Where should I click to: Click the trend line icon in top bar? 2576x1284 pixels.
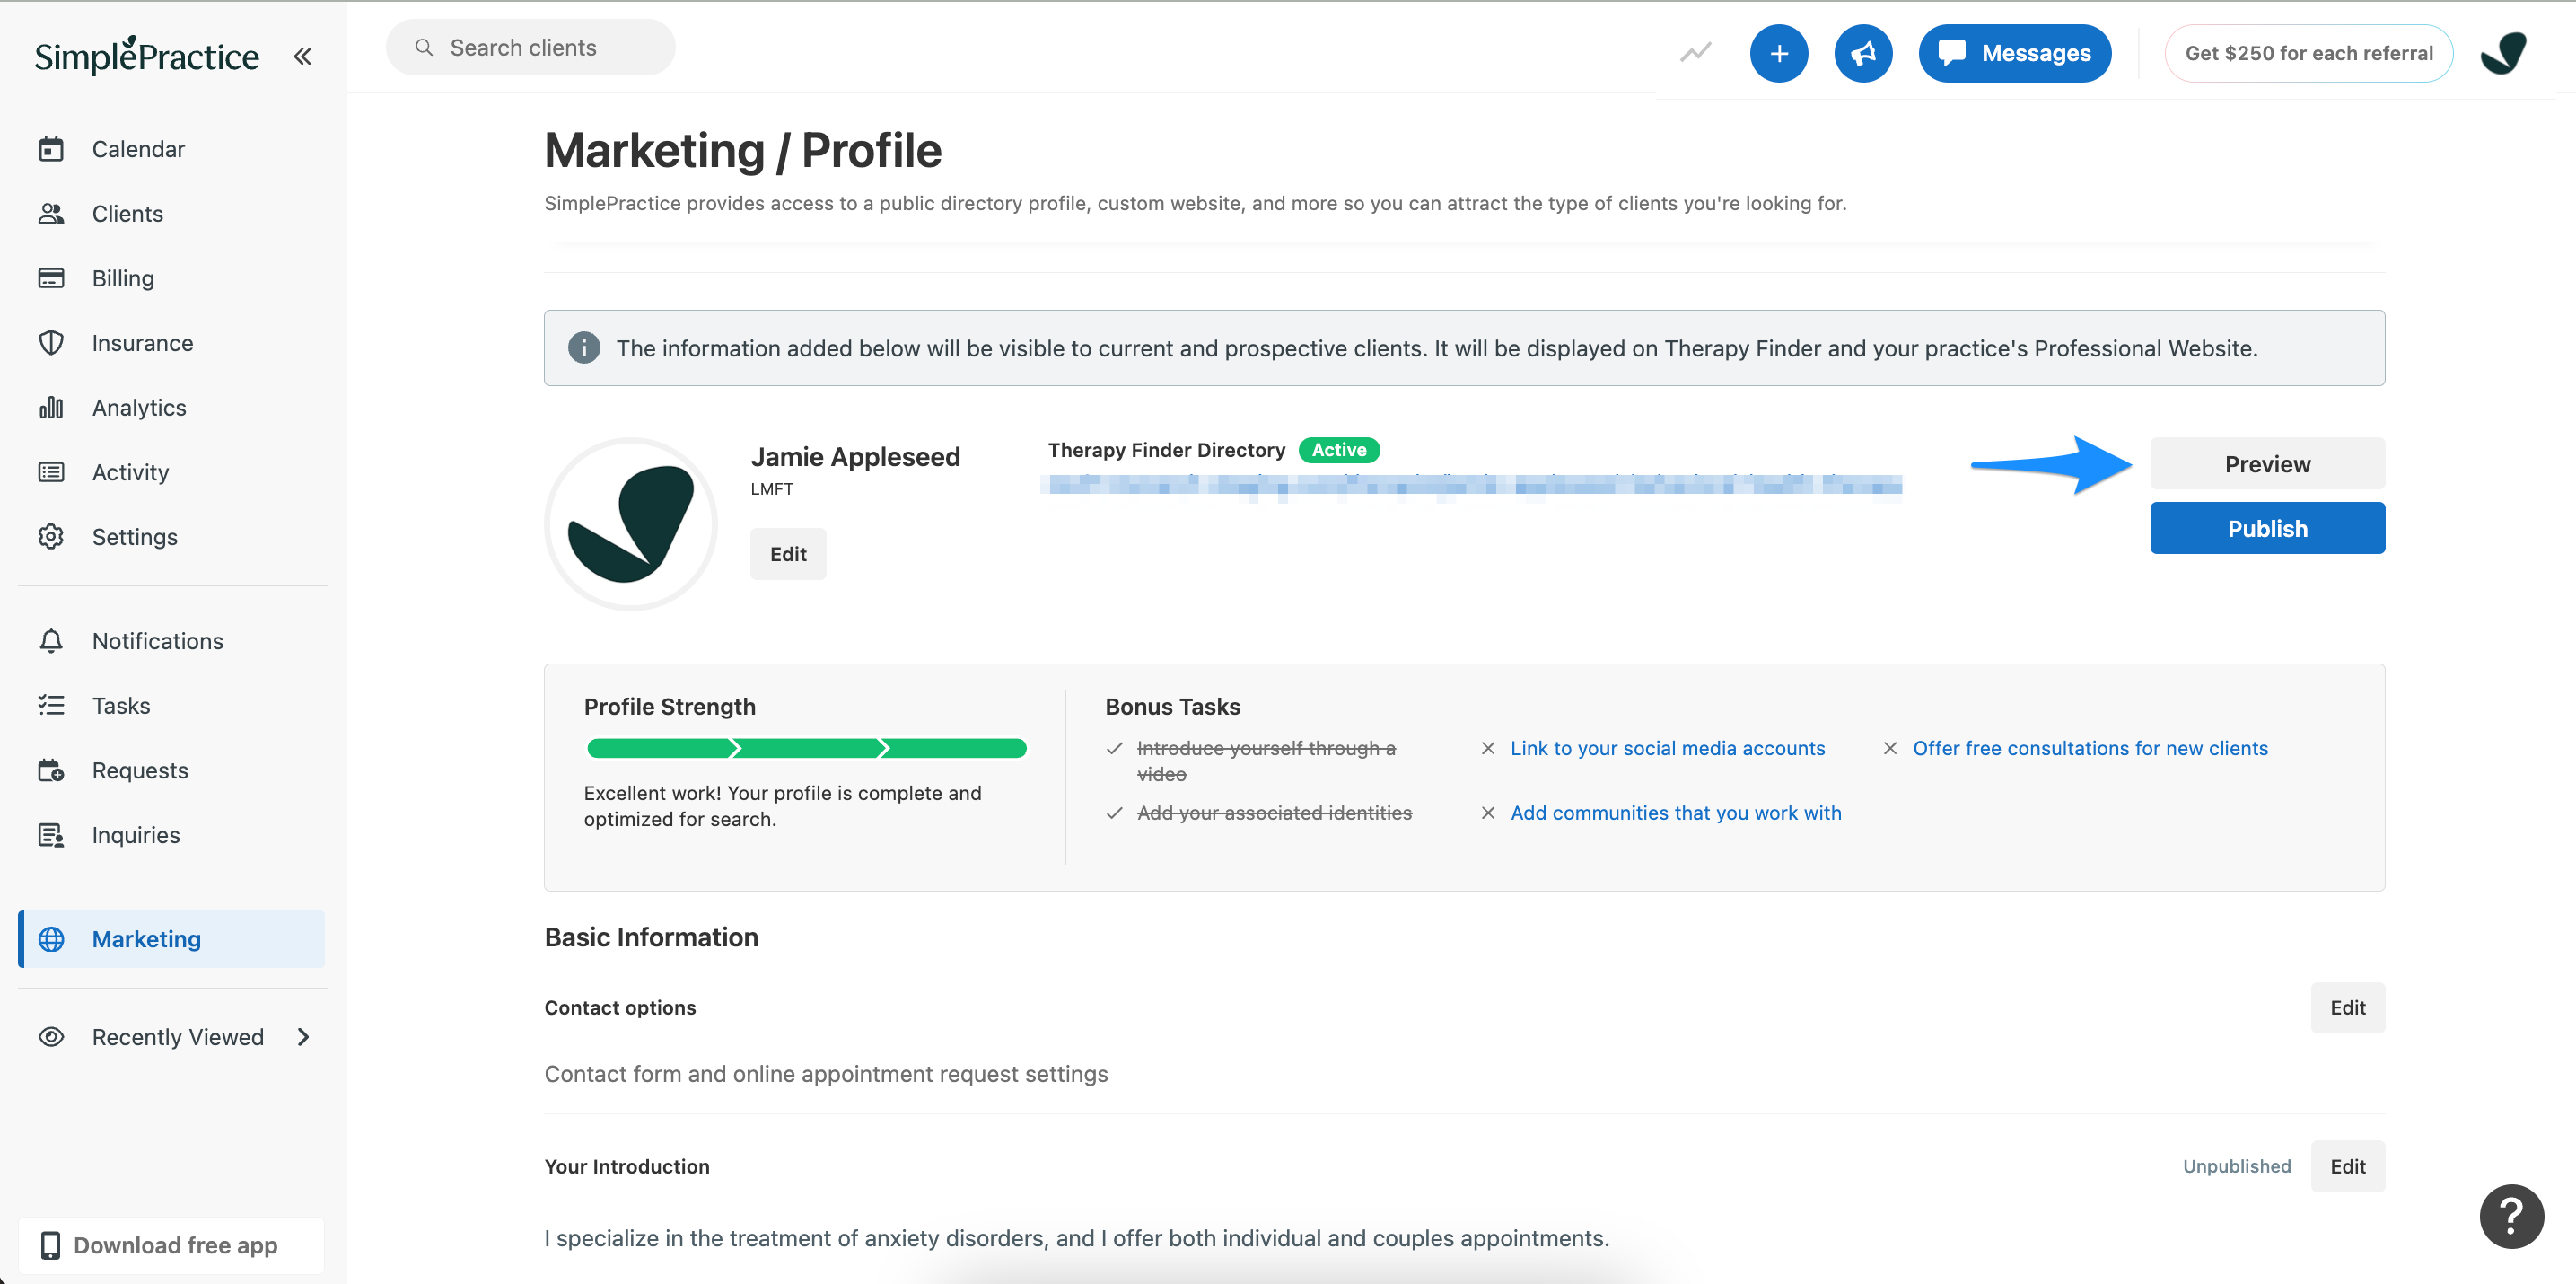pyautogui.click(x=1695, y=53)
